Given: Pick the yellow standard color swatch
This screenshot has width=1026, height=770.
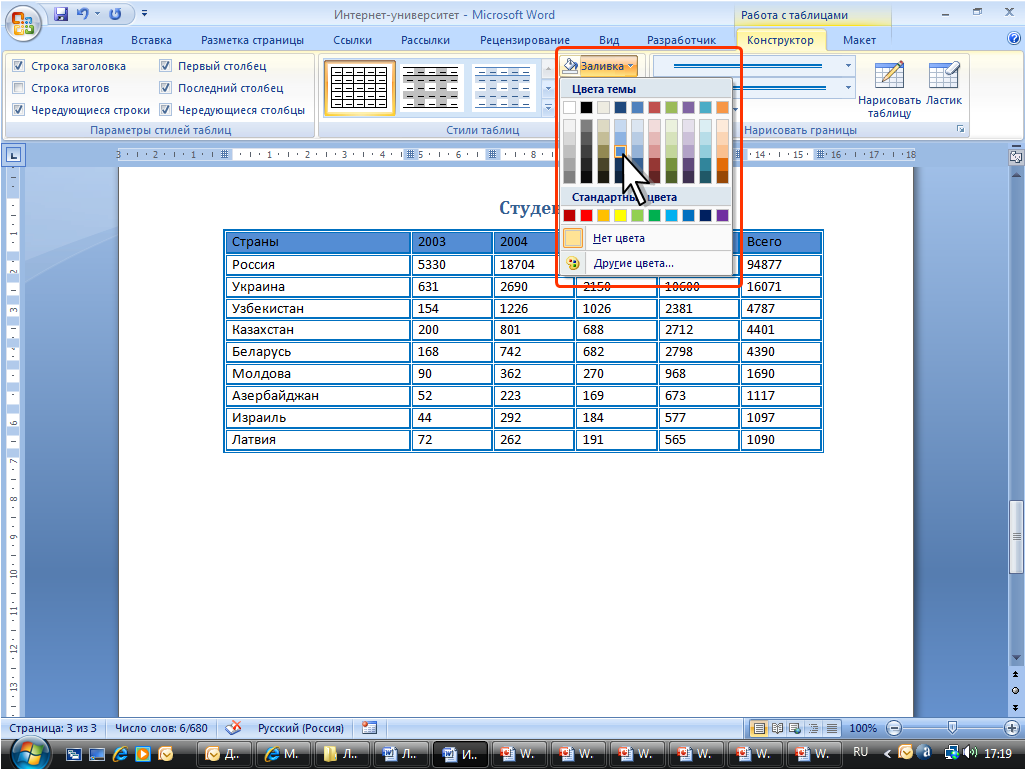Looking at the screenshot, I should pyautogui.click(x=620, y=215).
